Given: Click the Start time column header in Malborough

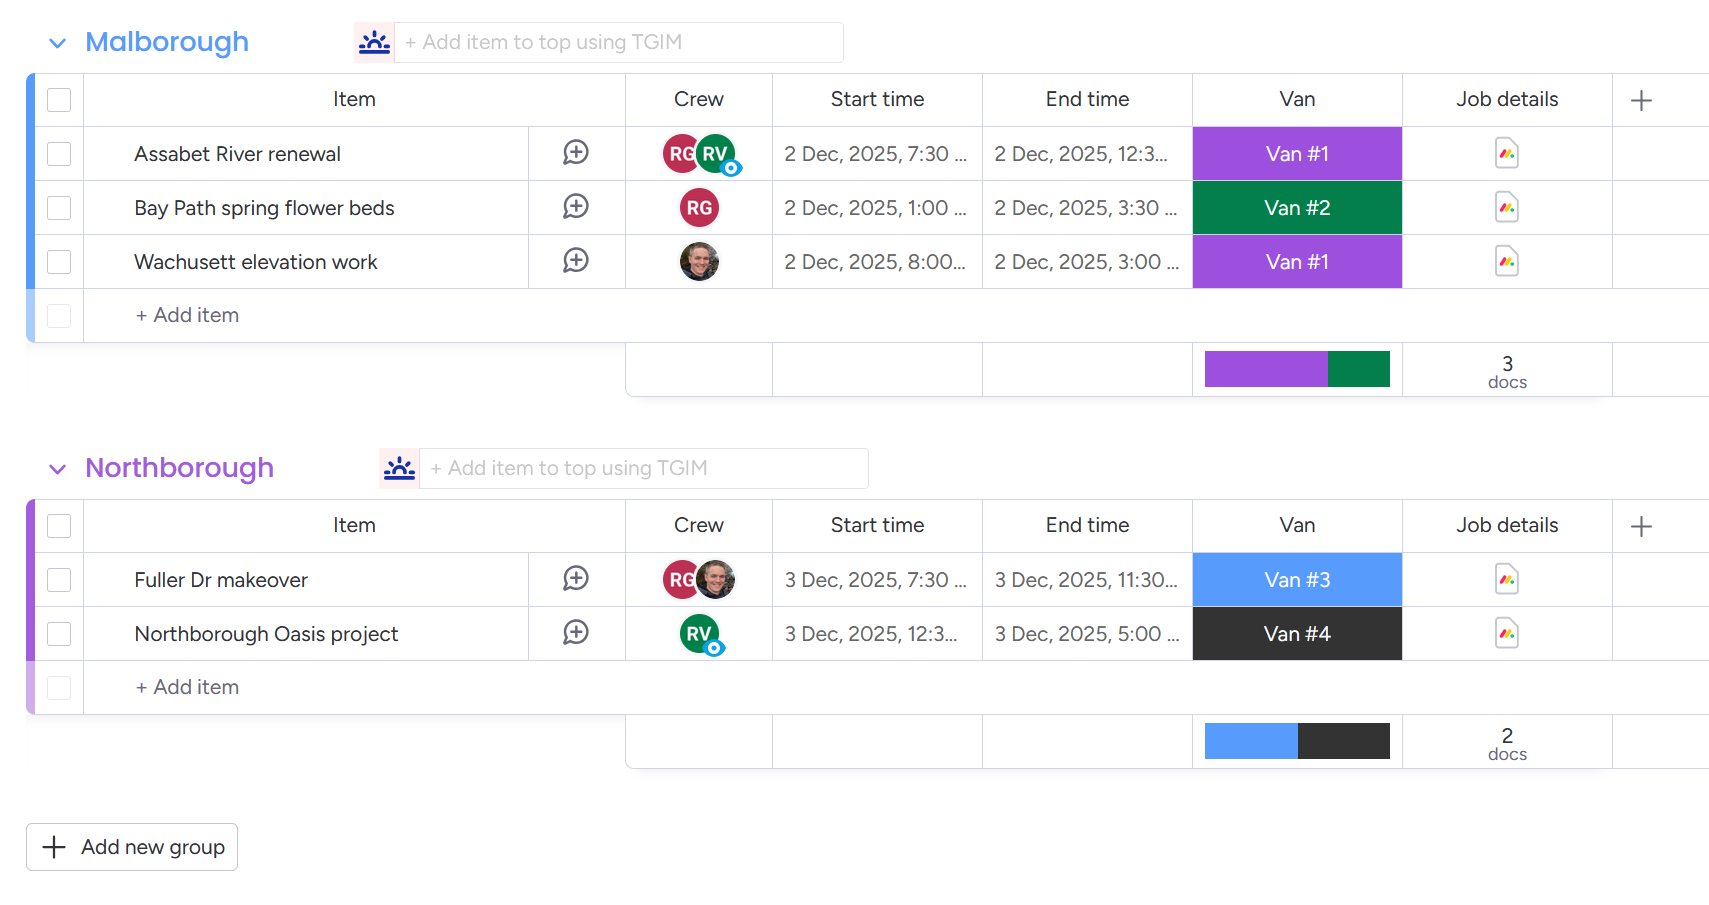Looking at the screenshot, I should [x=877, y=100].
